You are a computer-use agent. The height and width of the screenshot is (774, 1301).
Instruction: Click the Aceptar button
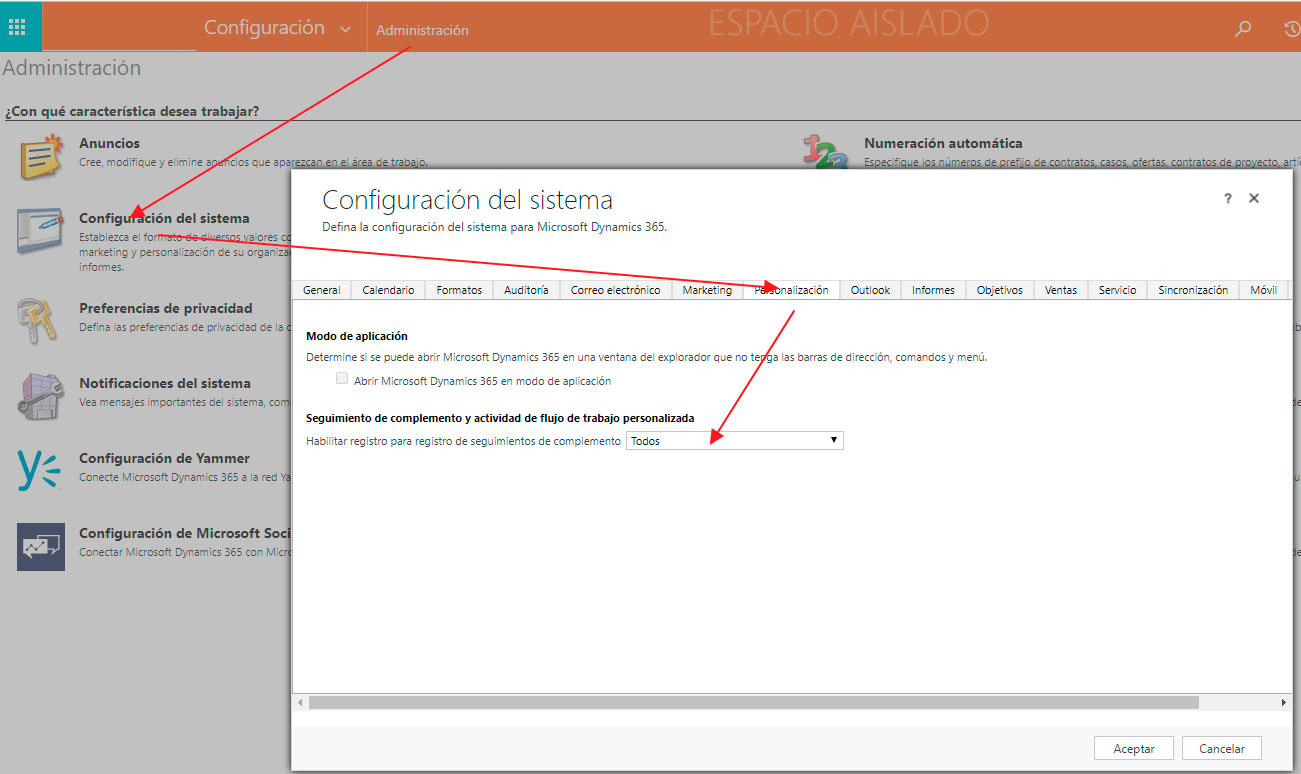tap(1134, 748)
